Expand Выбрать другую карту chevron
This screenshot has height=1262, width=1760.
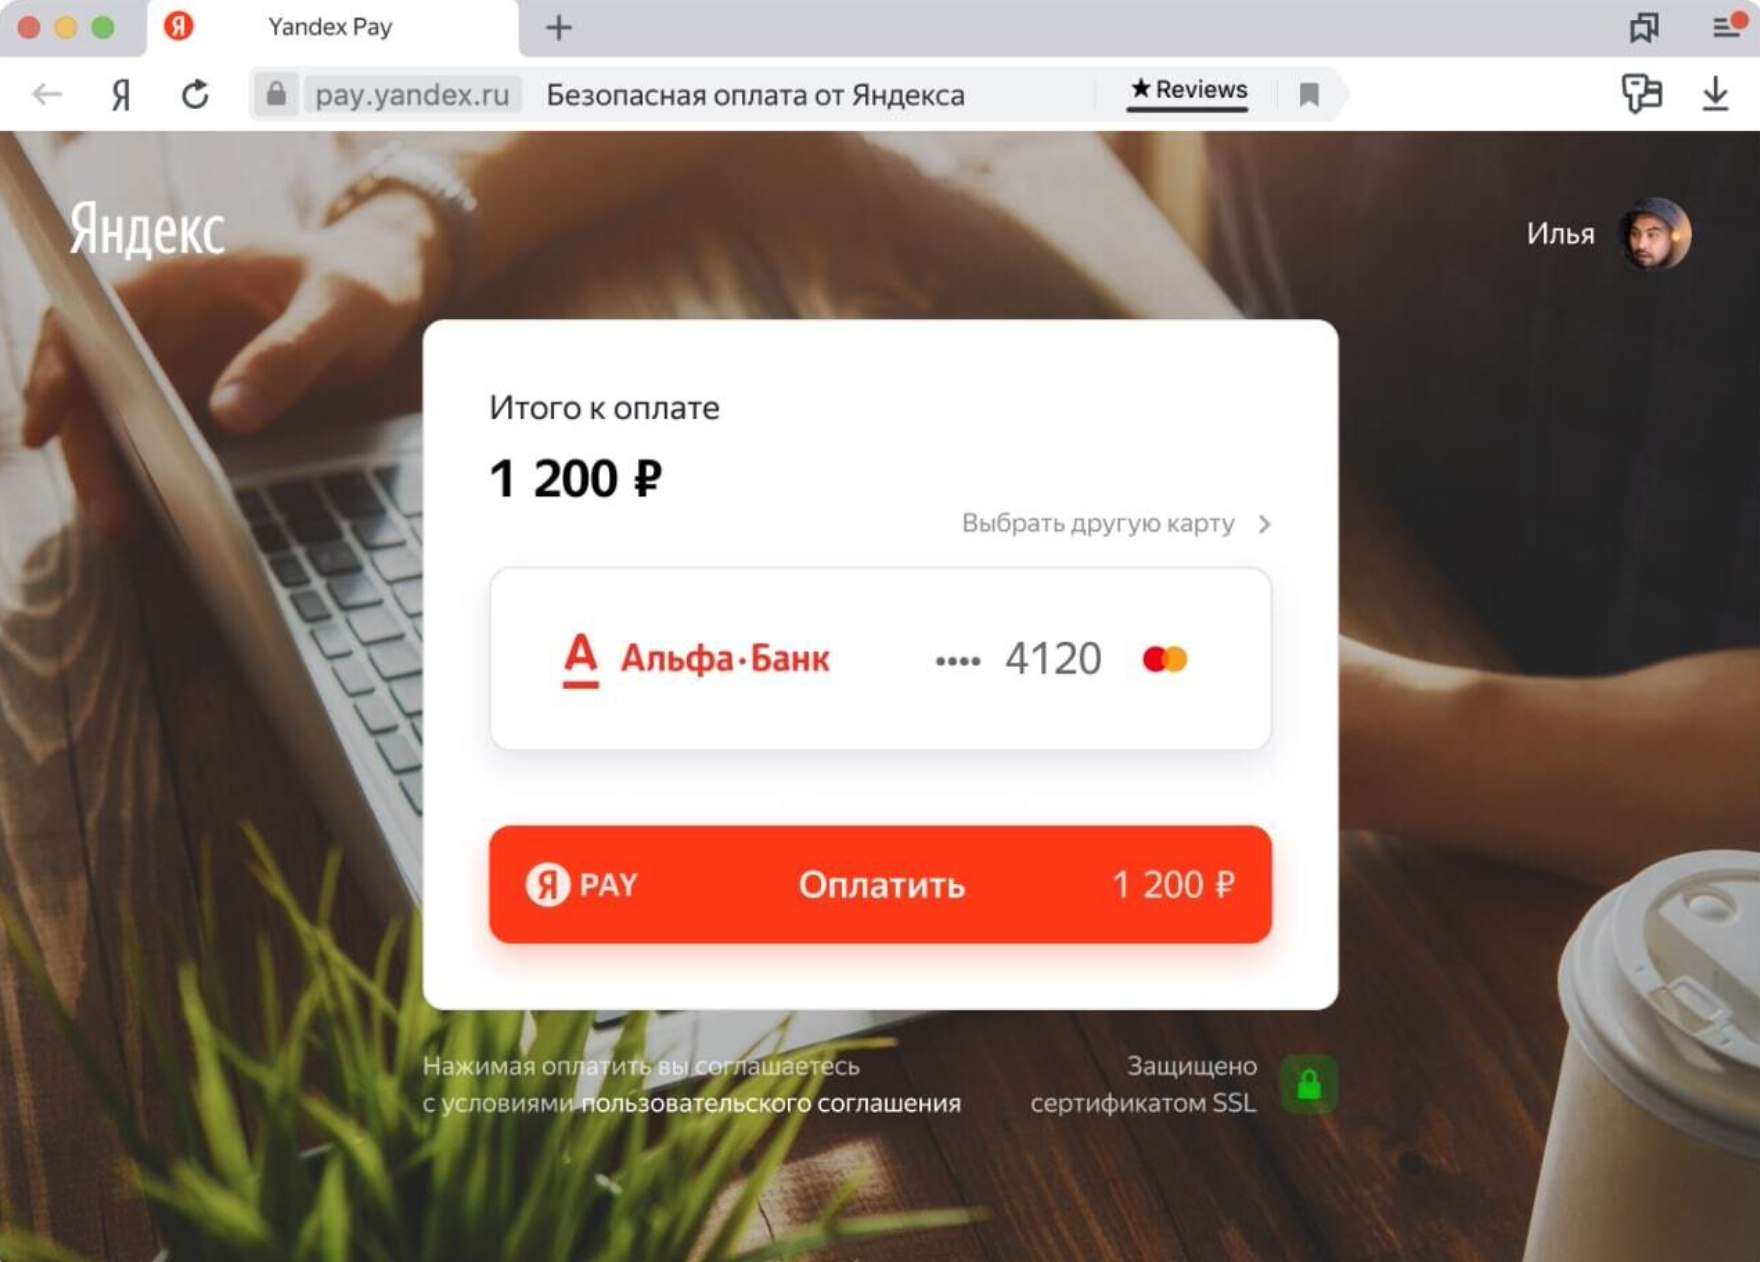[1264, 524]
